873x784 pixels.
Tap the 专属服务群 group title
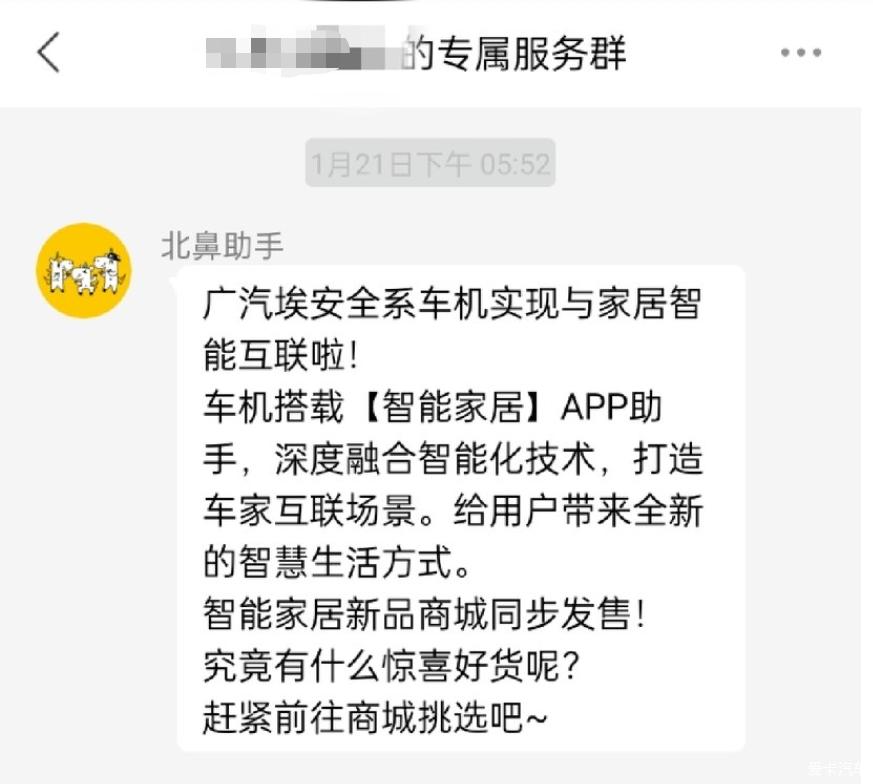point(531,53)
